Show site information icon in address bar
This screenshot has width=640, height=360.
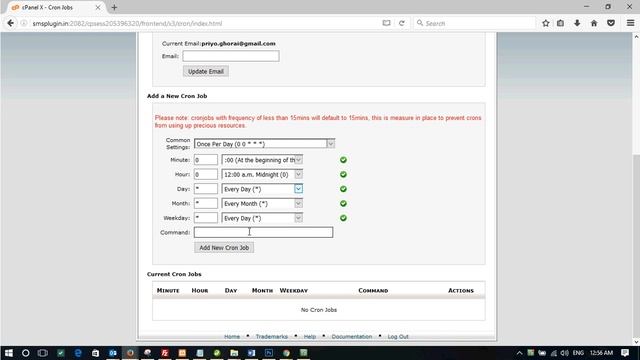24,23
